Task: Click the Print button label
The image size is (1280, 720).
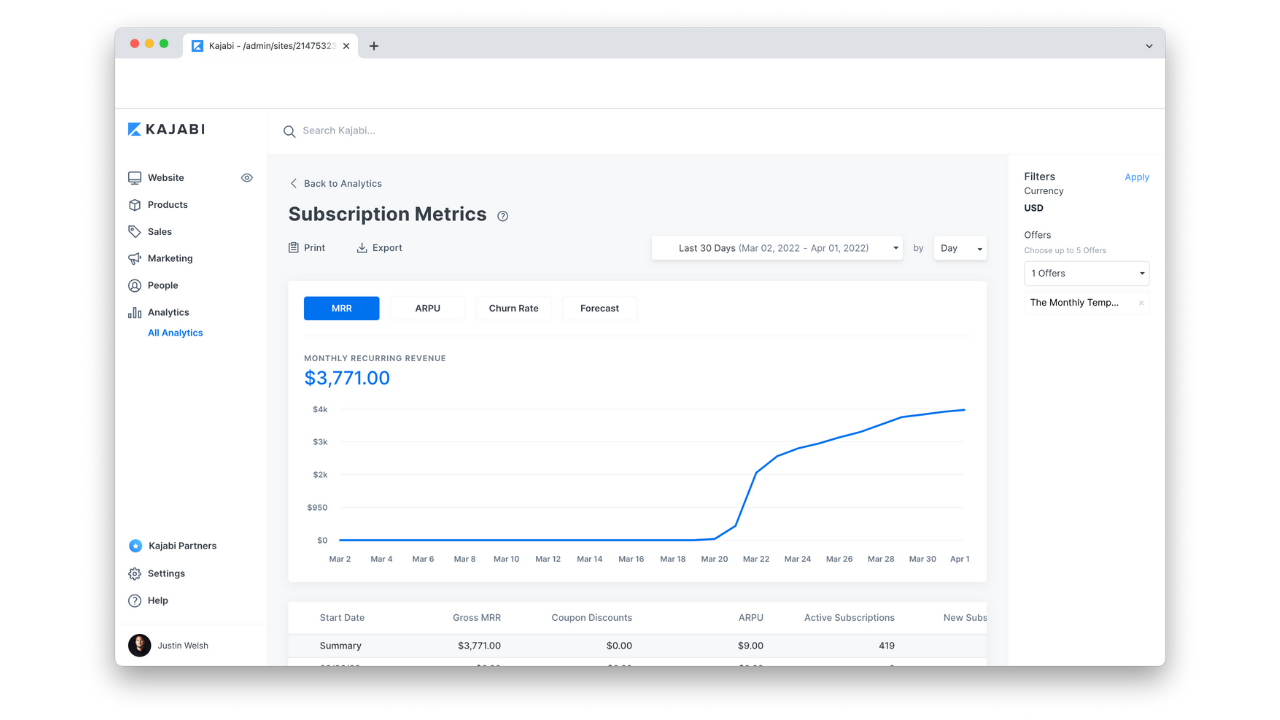Action: tap(315, 248)
